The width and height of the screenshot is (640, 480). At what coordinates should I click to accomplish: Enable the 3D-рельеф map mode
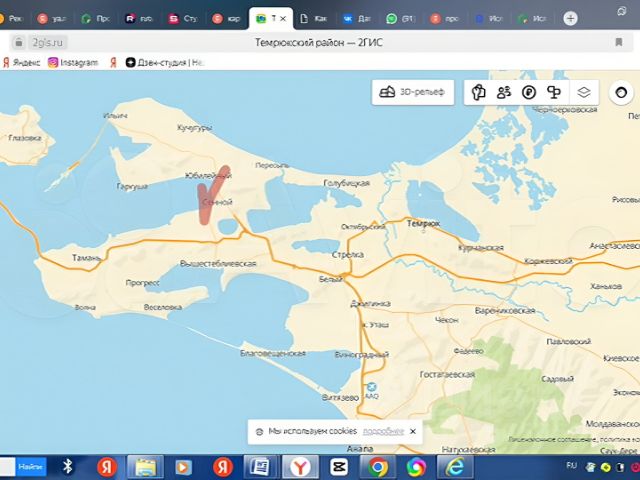coord(413,92)
